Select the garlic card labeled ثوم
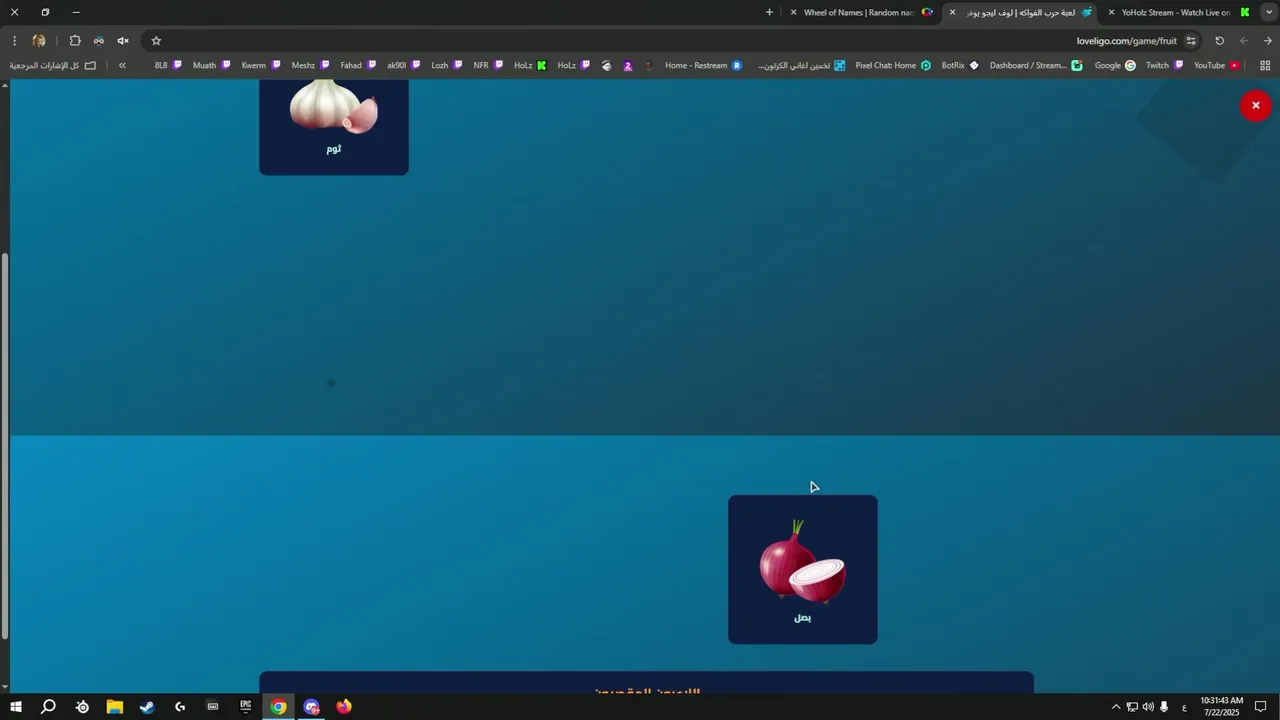 333,127
